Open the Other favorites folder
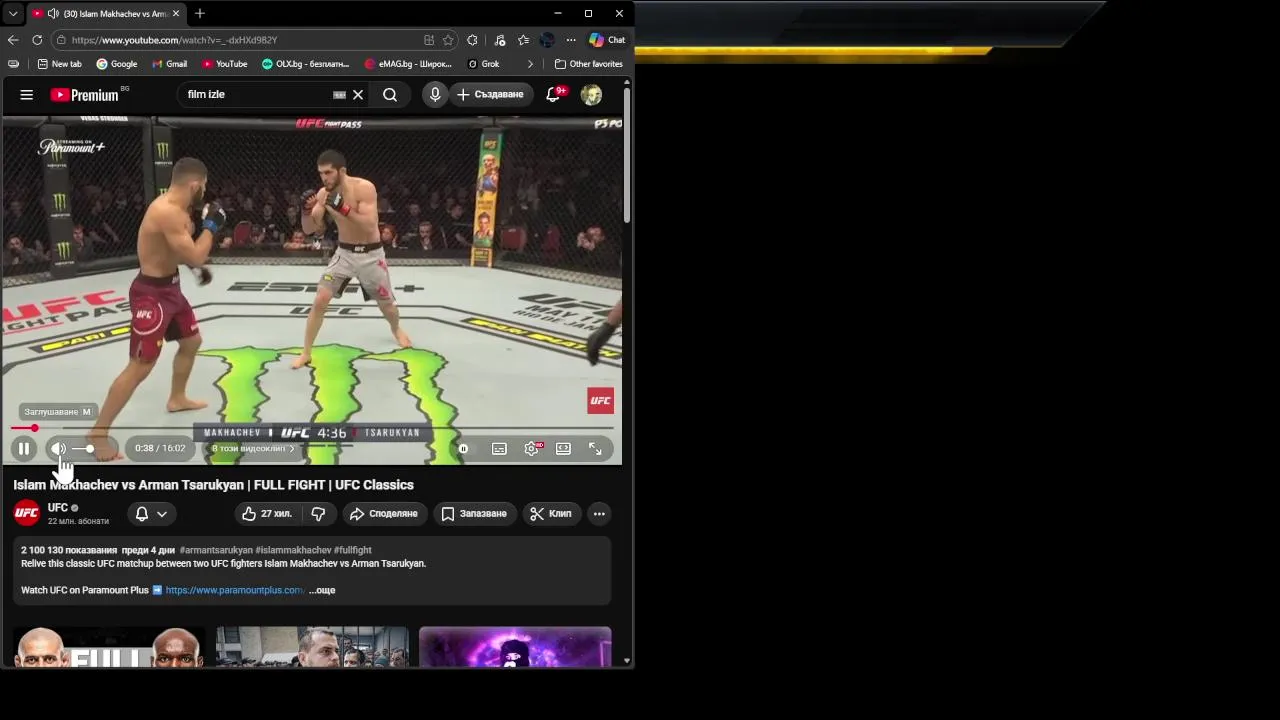This screenshot has height=720, width=1280. [x=589, y=64]
